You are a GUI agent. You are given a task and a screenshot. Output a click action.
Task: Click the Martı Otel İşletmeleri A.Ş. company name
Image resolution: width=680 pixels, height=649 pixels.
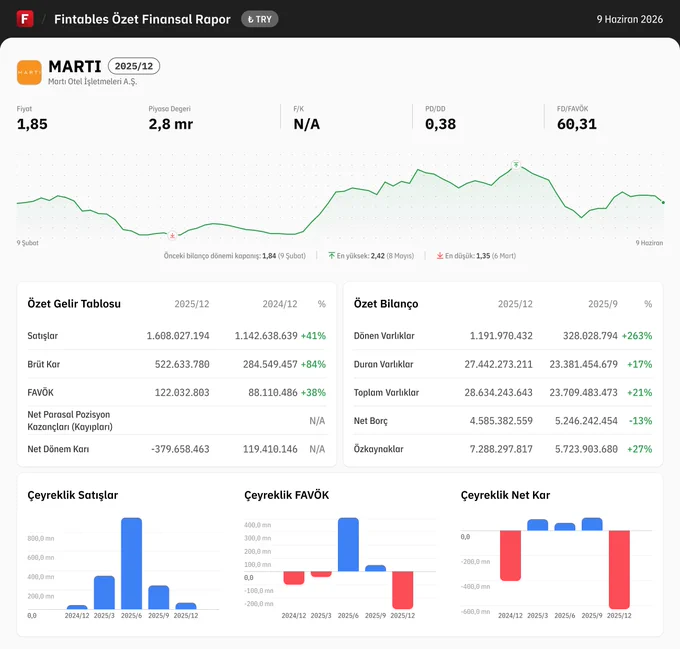[92, 82]
